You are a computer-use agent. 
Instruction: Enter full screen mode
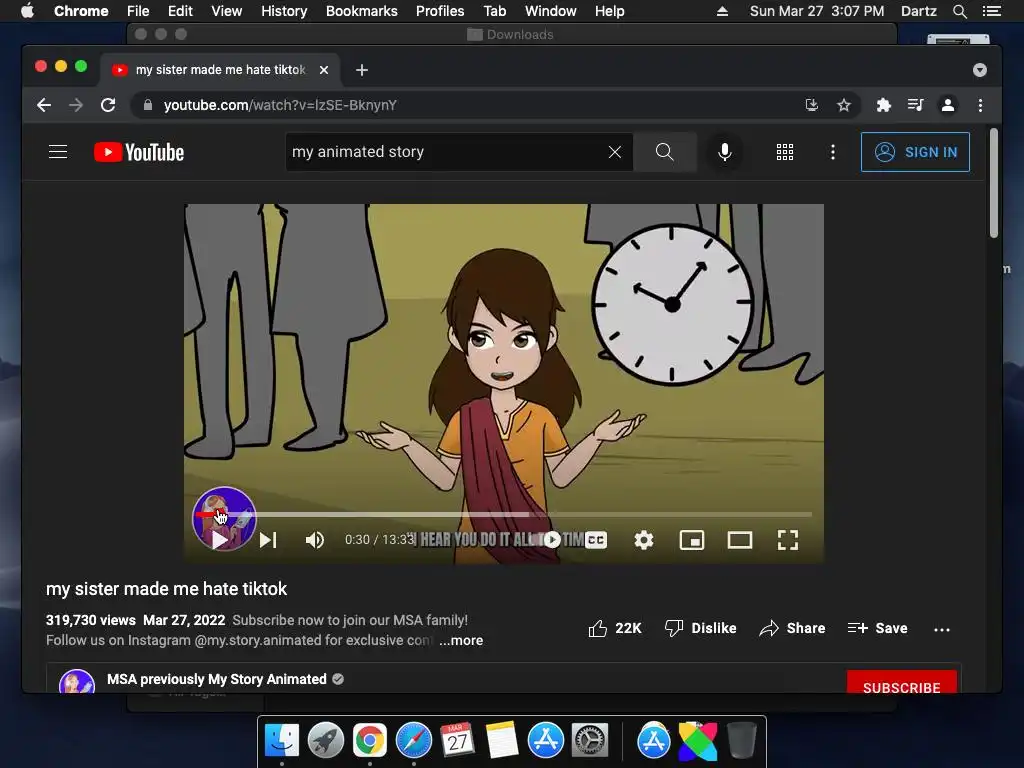788,540
